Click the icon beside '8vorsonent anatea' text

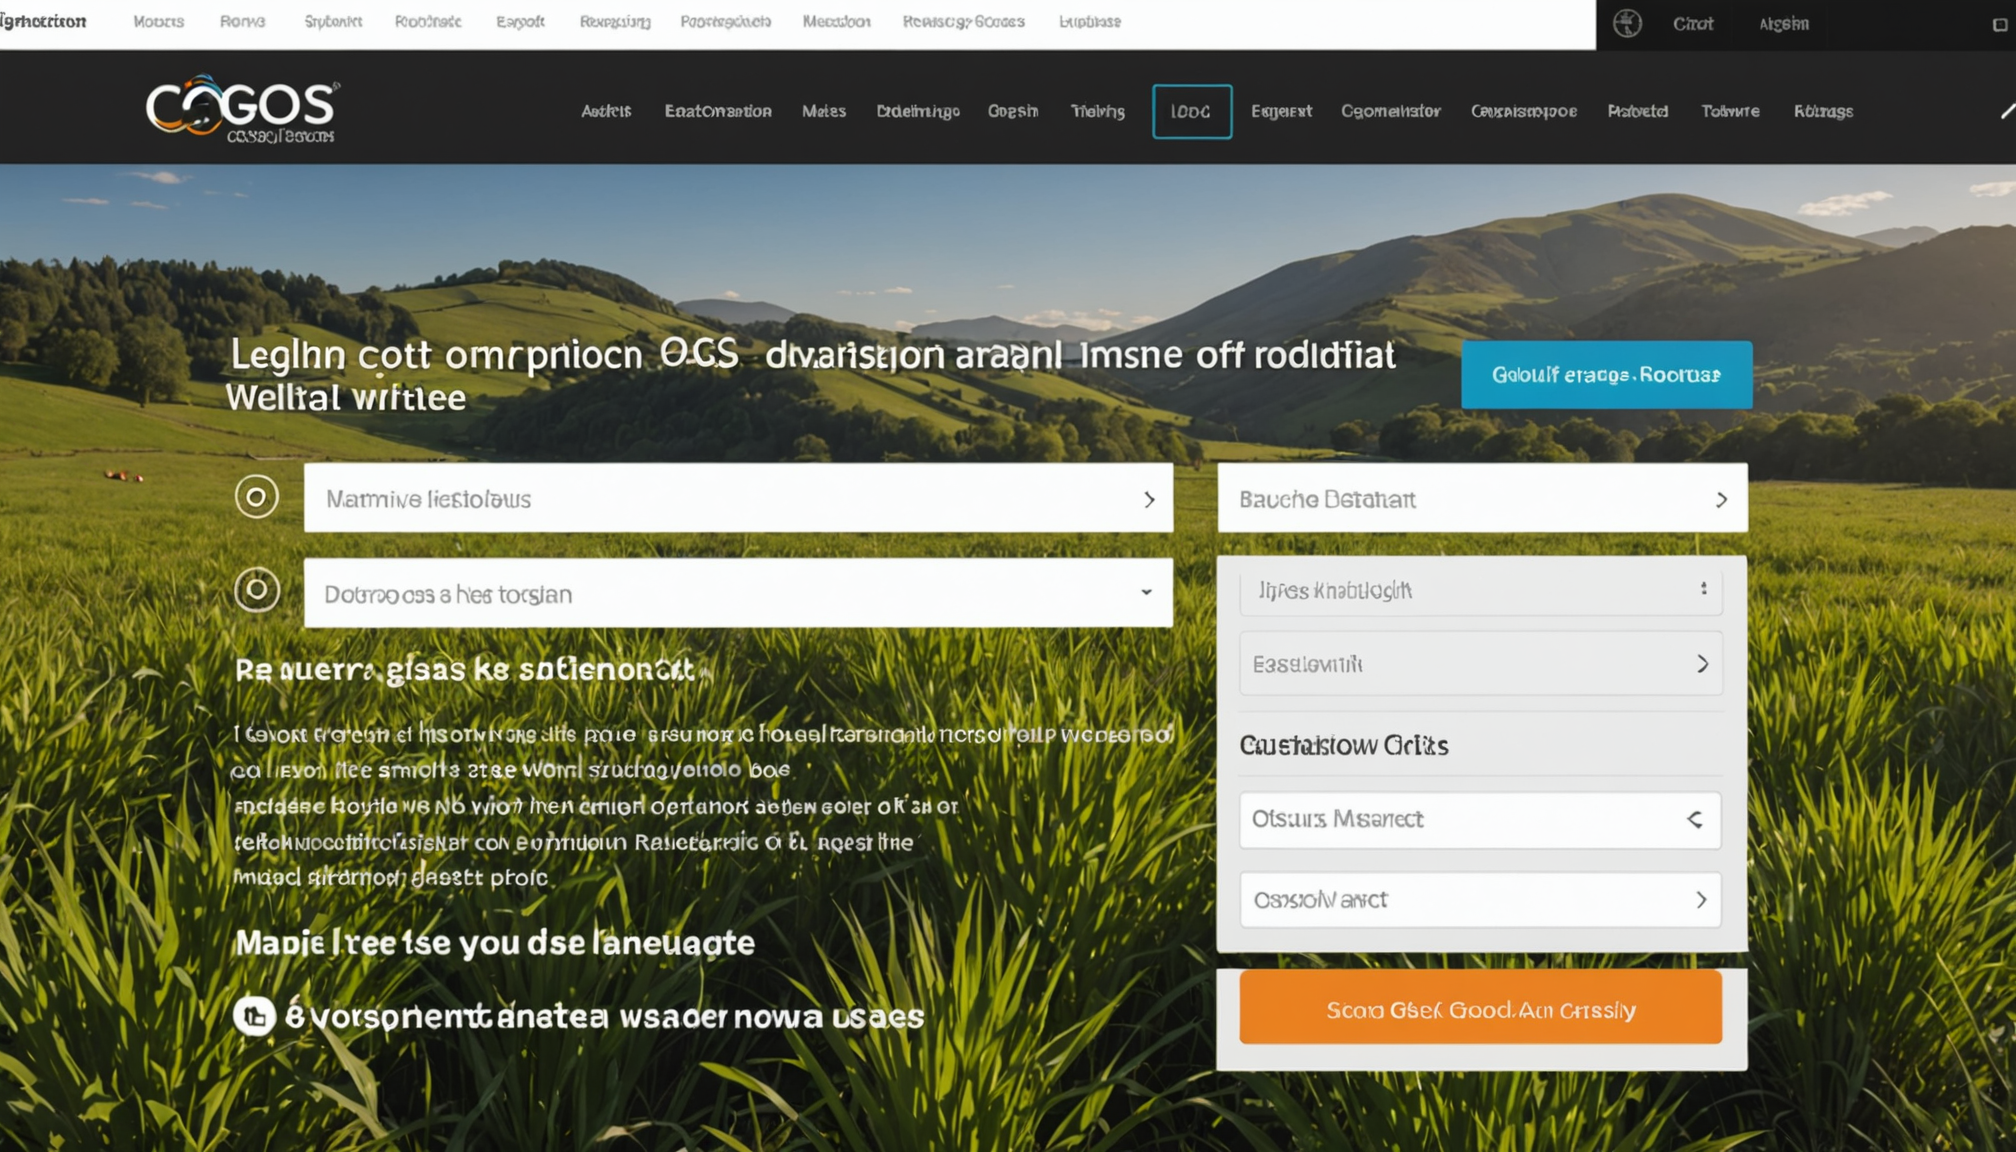(255, 1016)
